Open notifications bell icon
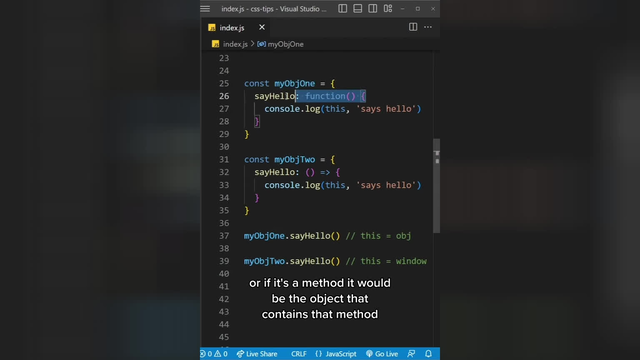Image resolution: width=640 pixels, height=360 pixels. click(428, 354)
